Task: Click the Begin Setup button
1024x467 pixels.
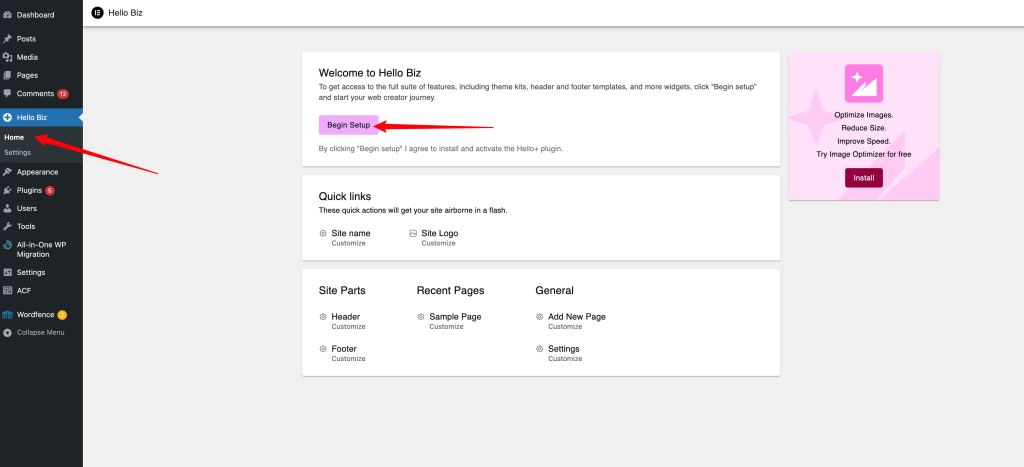Action: click(x=349, y=125)
